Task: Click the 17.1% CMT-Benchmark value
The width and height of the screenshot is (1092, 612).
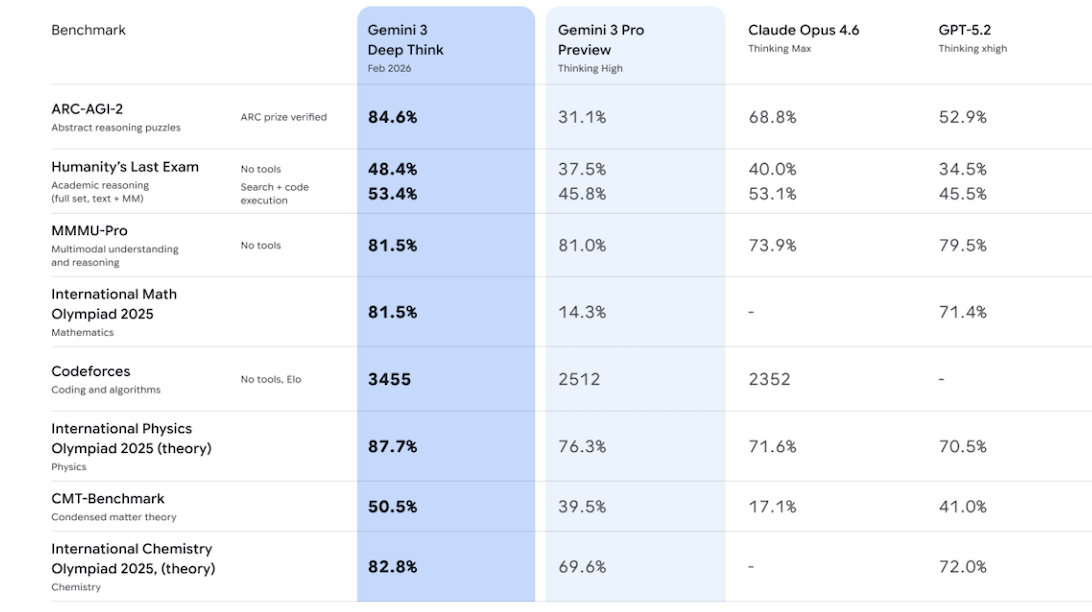Action: pyautogui.click(x=772, y=507)
